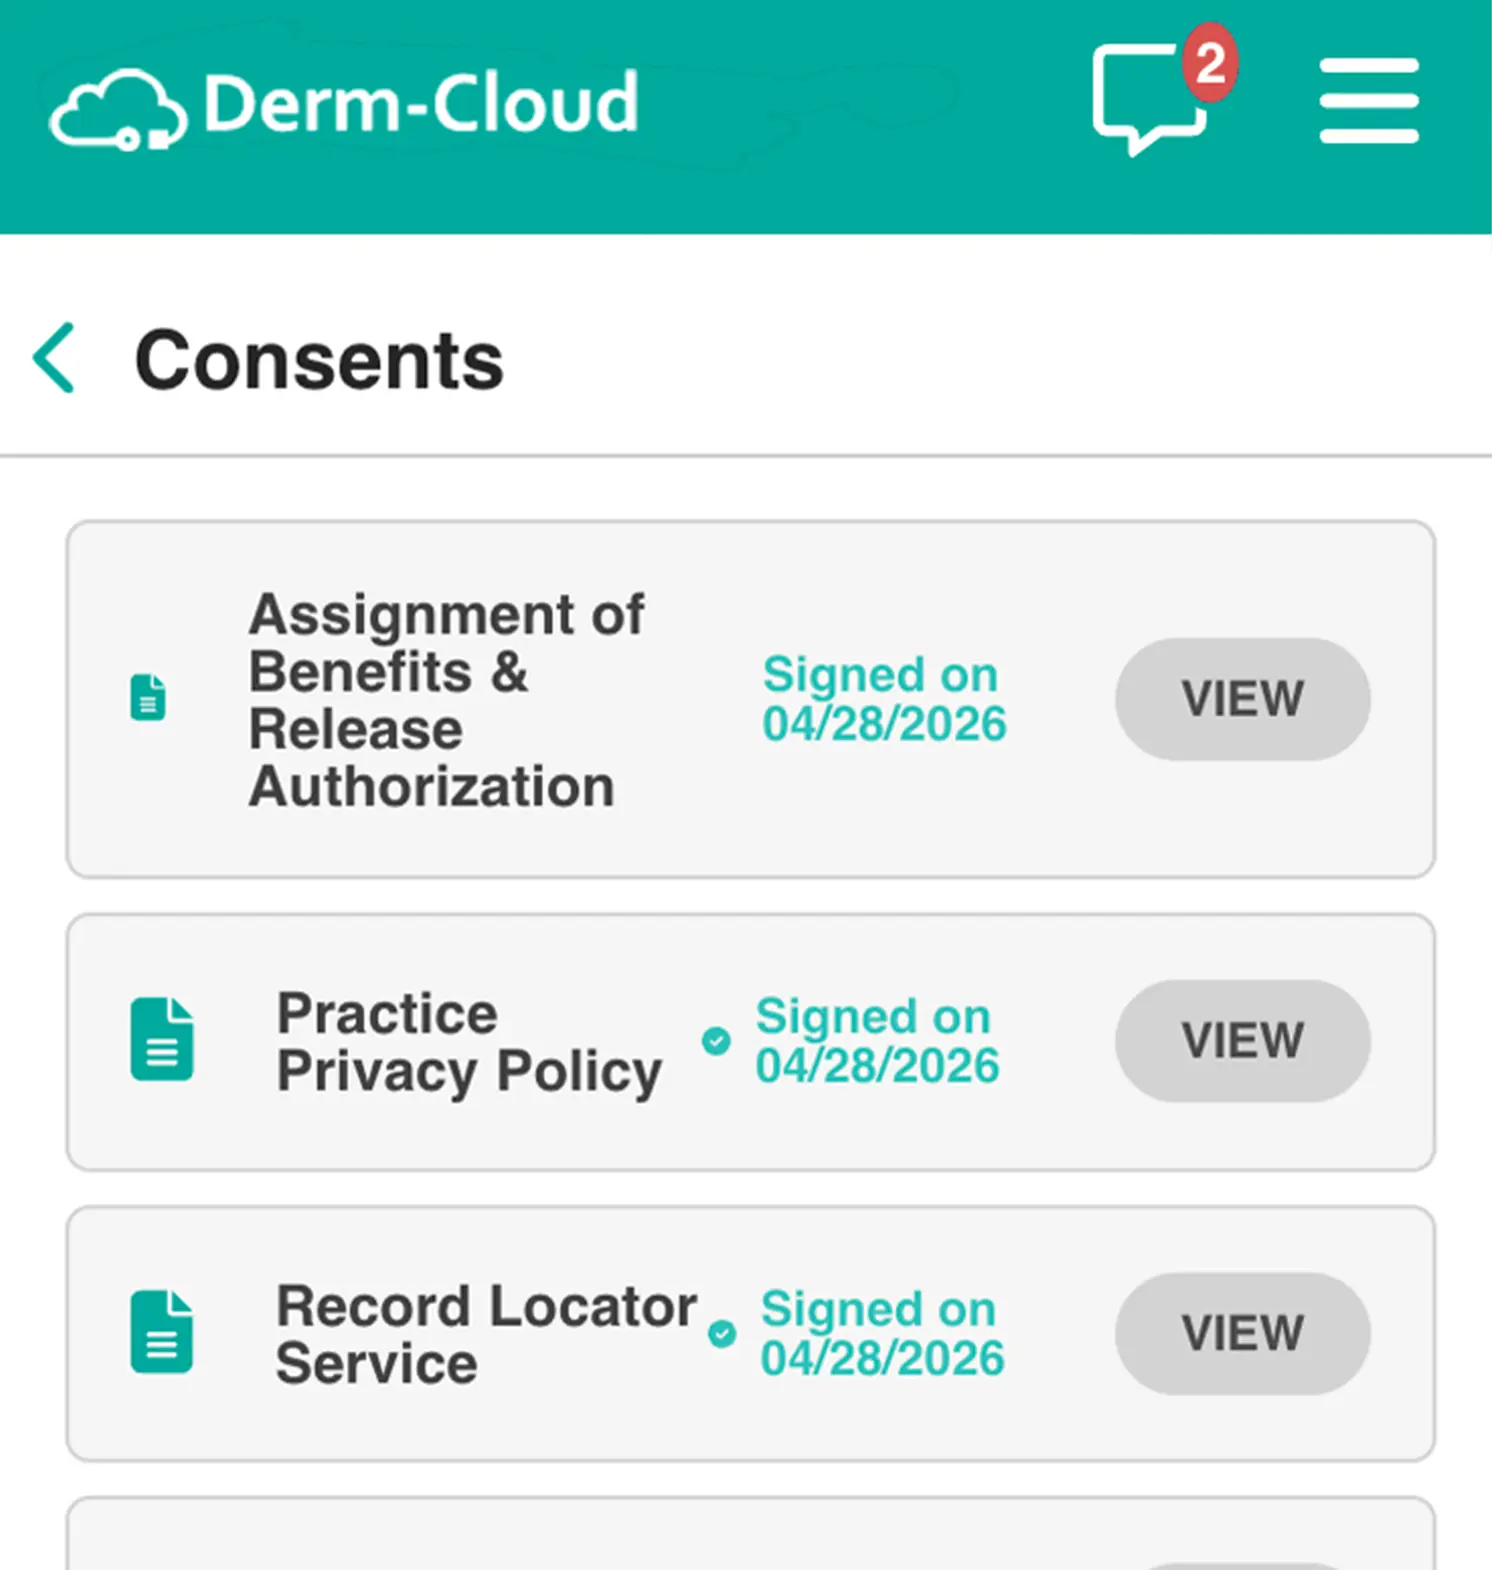Open the hamburger menu
The image size is (1492, 1570).
coord(1369,101)
